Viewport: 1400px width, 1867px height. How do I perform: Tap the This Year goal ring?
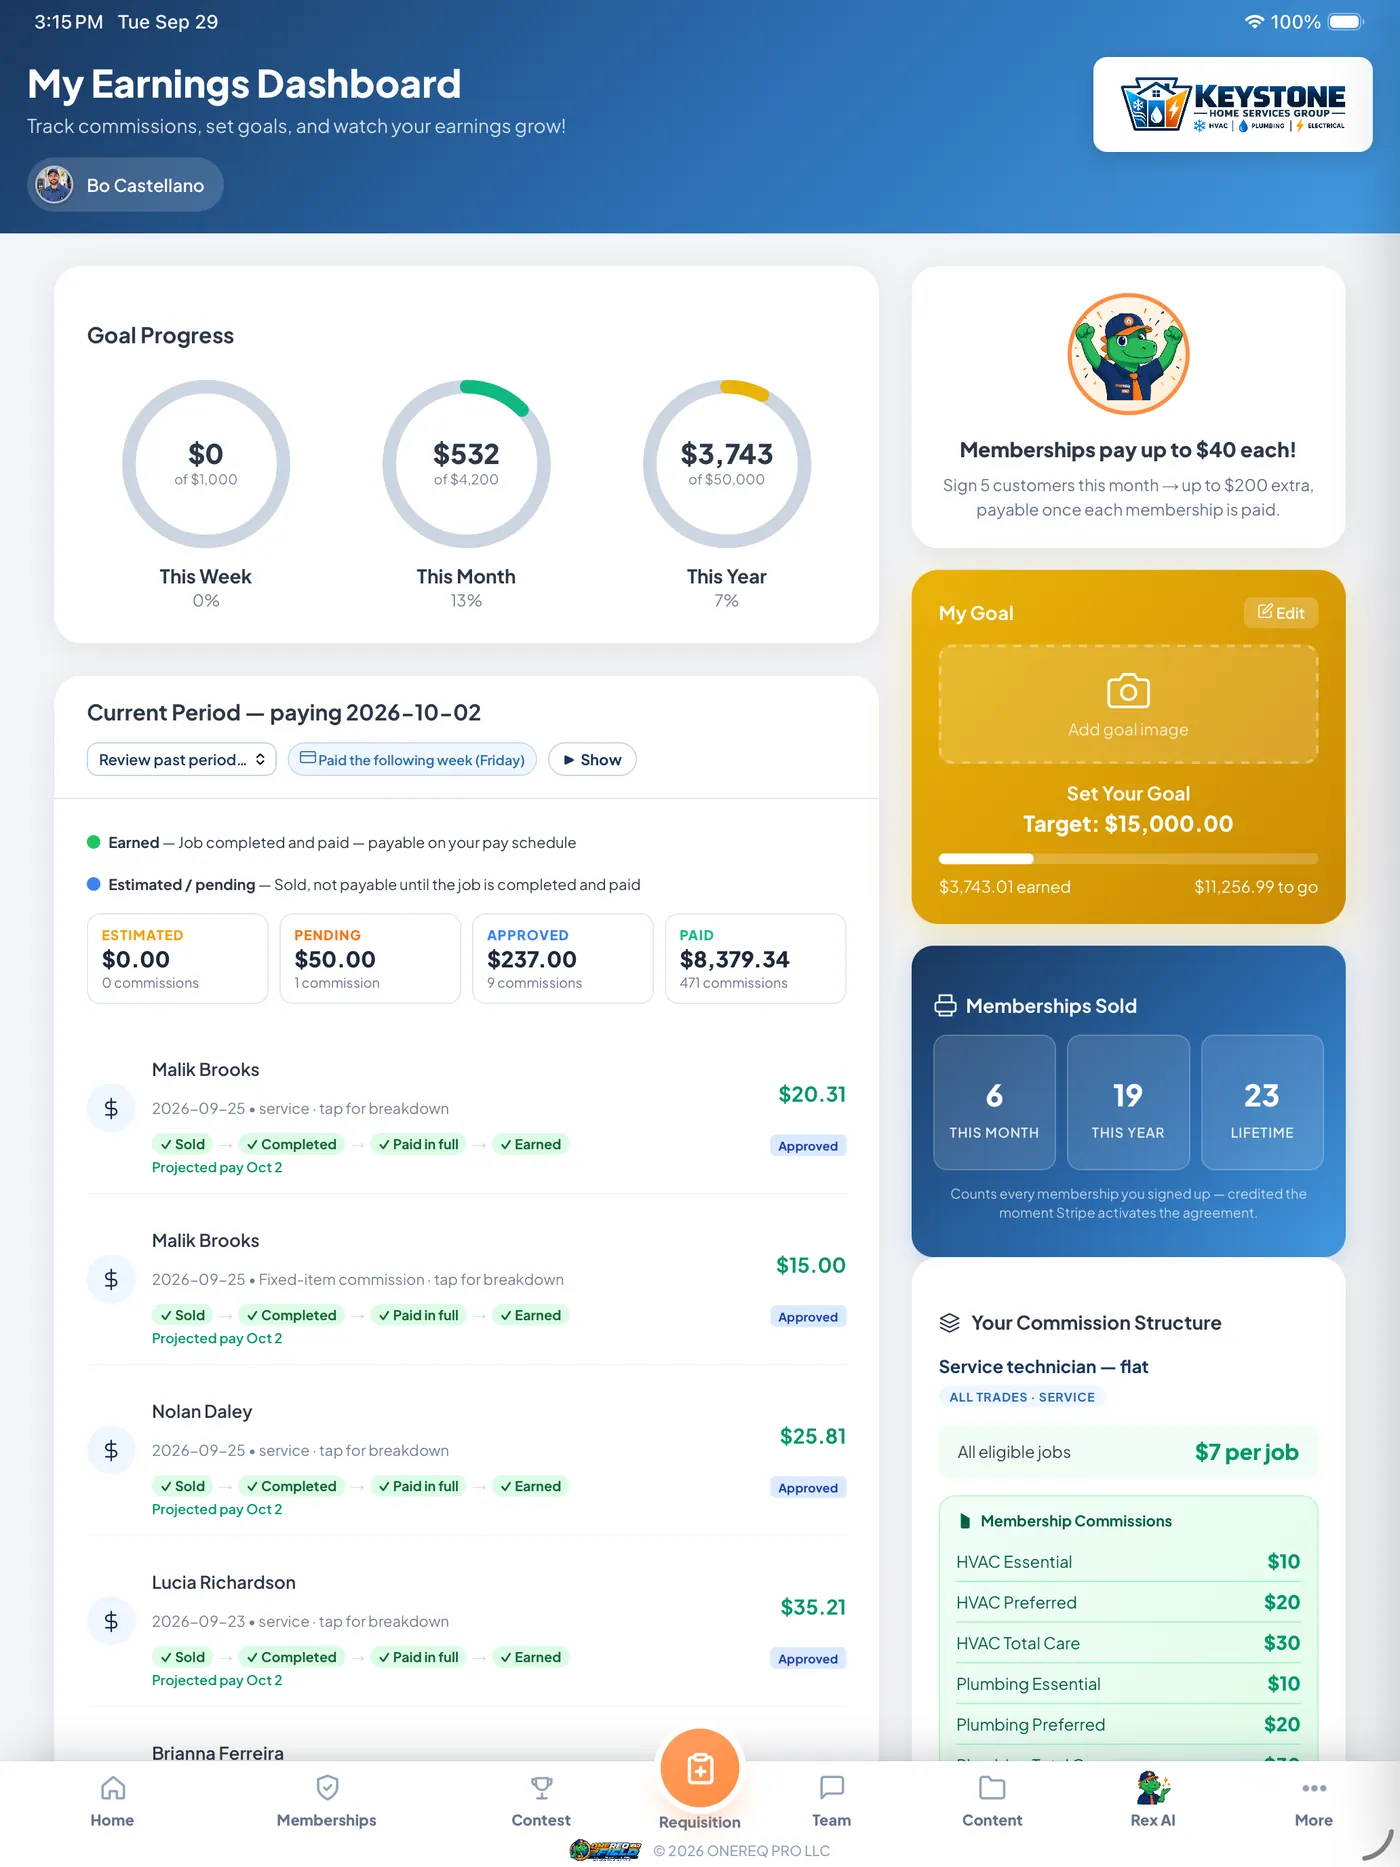tap(727, 464)
